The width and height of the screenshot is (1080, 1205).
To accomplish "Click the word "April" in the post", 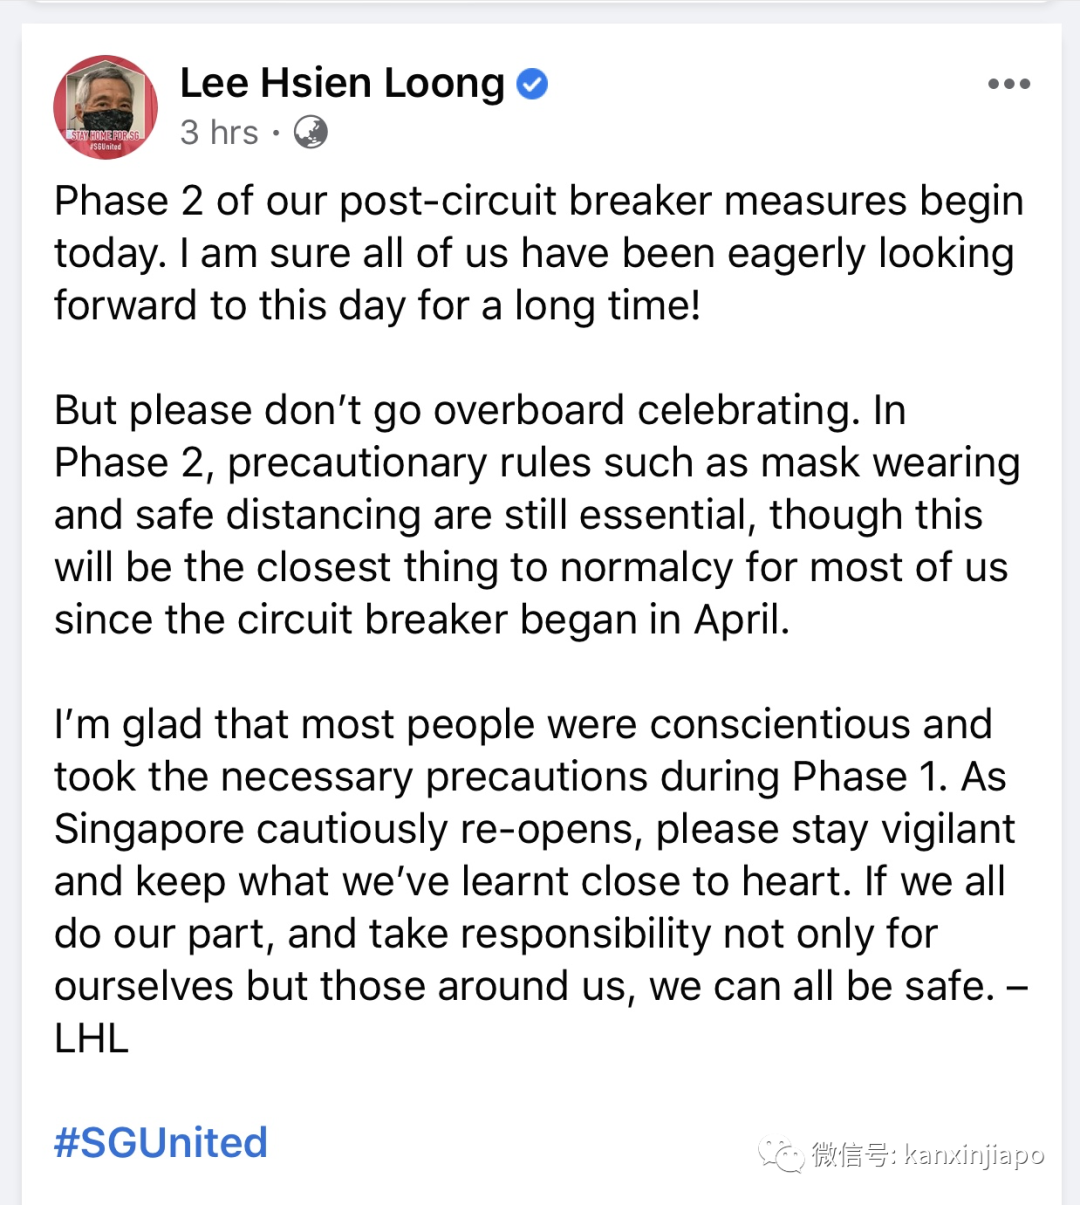I will (738, 620).
